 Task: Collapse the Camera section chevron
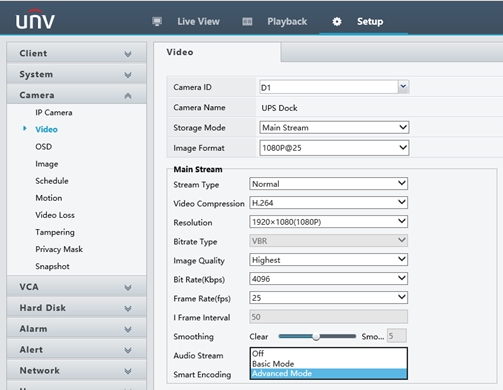point(128,96)
